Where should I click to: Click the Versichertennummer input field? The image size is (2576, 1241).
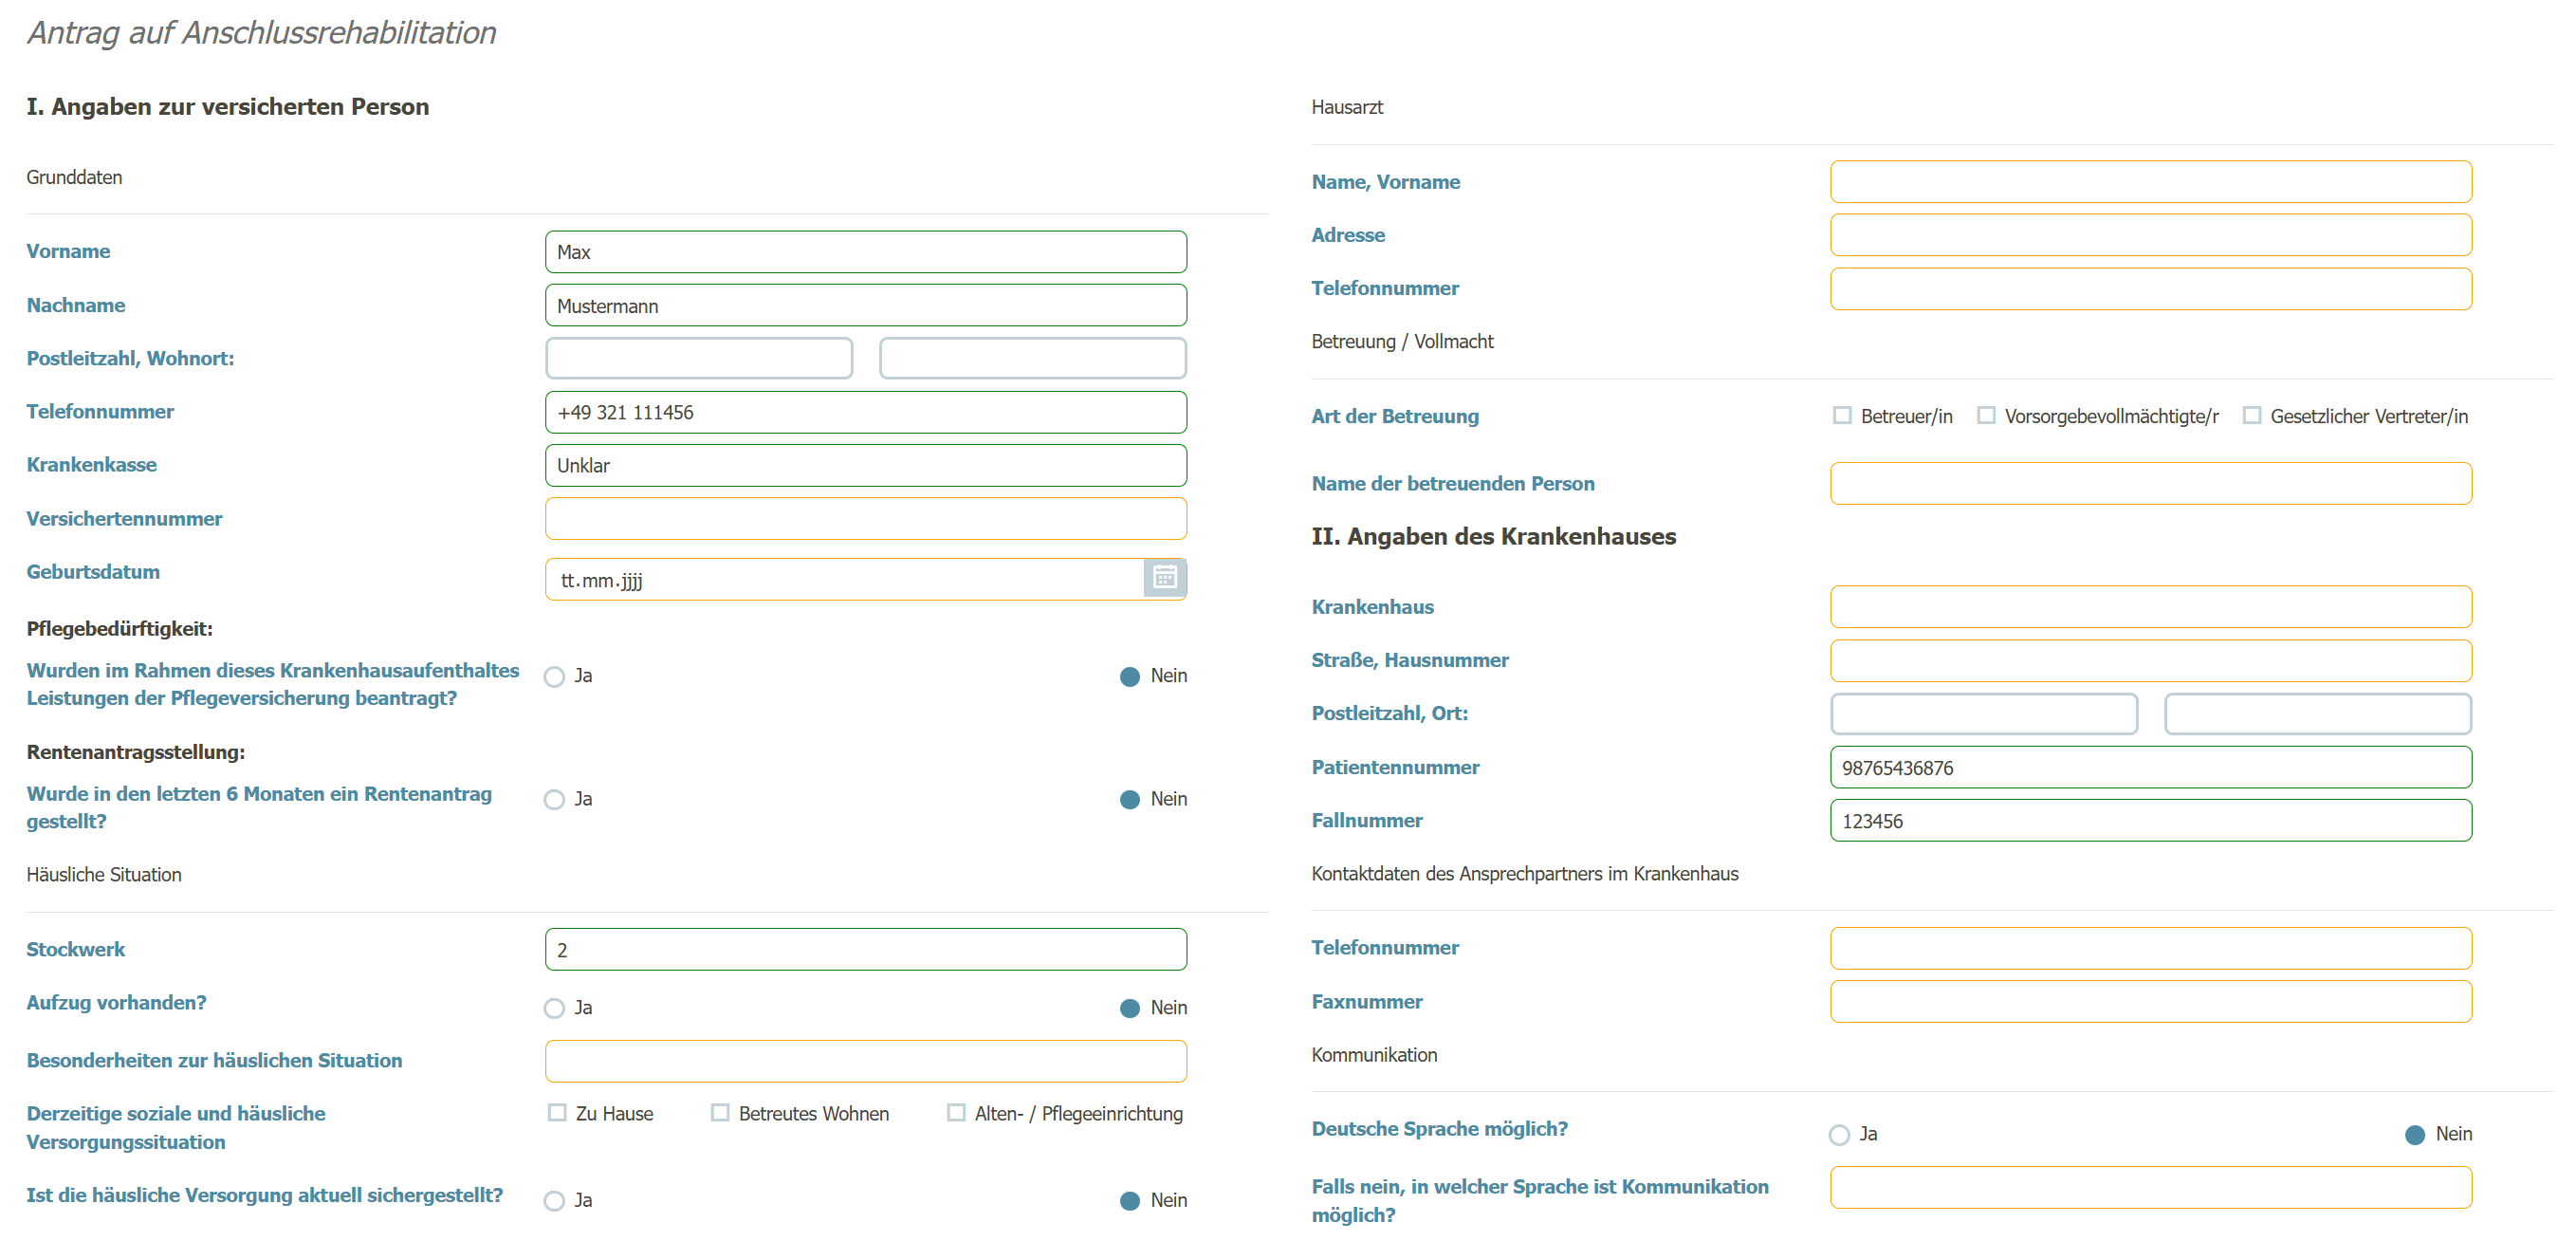click(x=865, y=519)
